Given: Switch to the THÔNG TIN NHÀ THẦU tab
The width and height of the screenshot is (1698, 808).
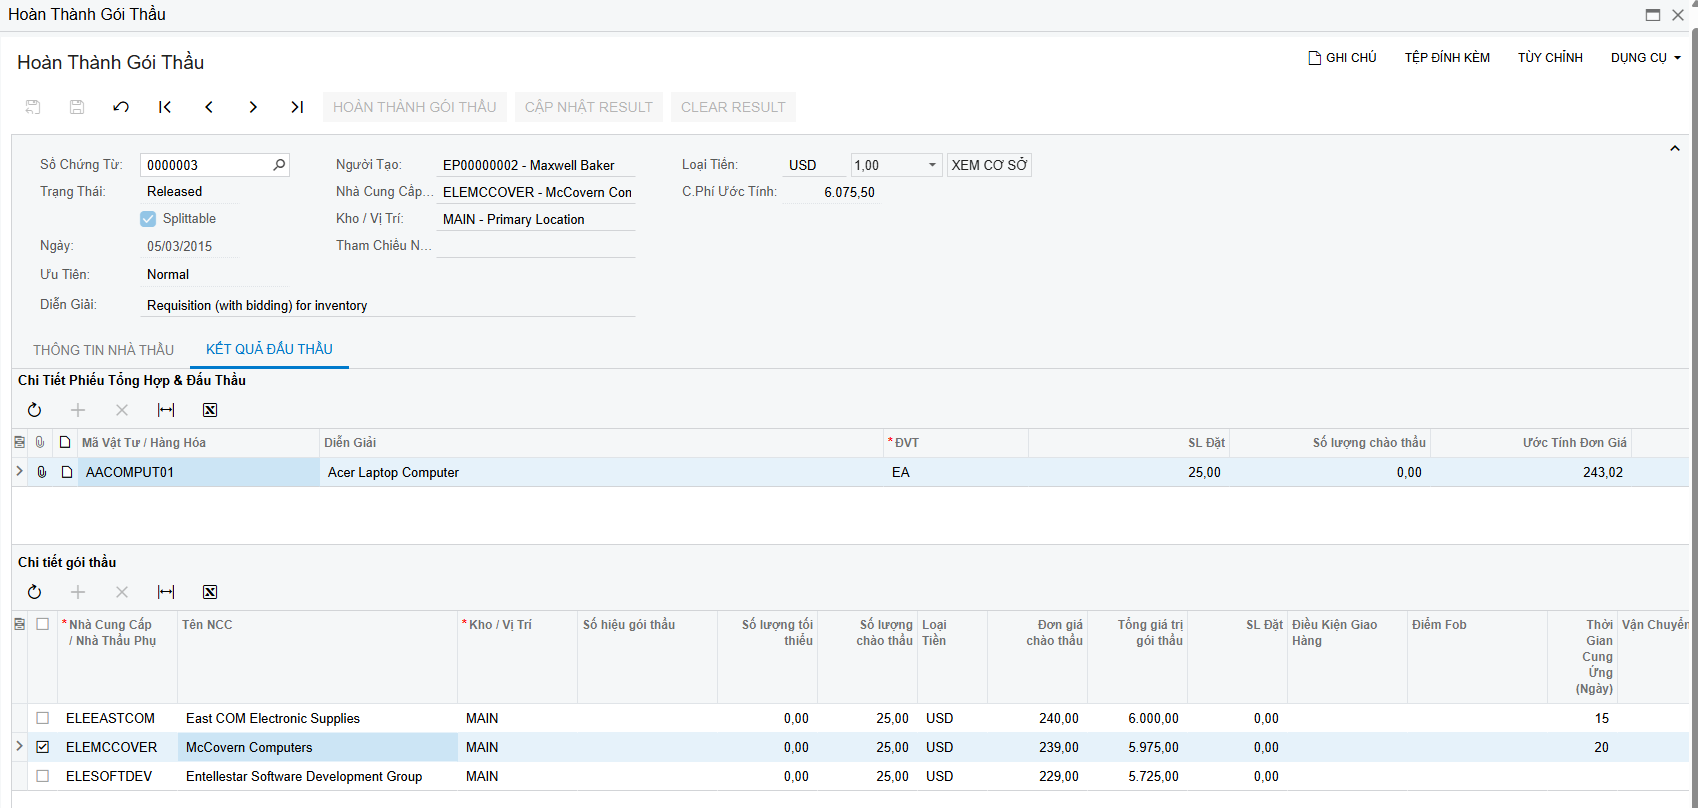Looking at the screenshot, I should tap(103, 350).
